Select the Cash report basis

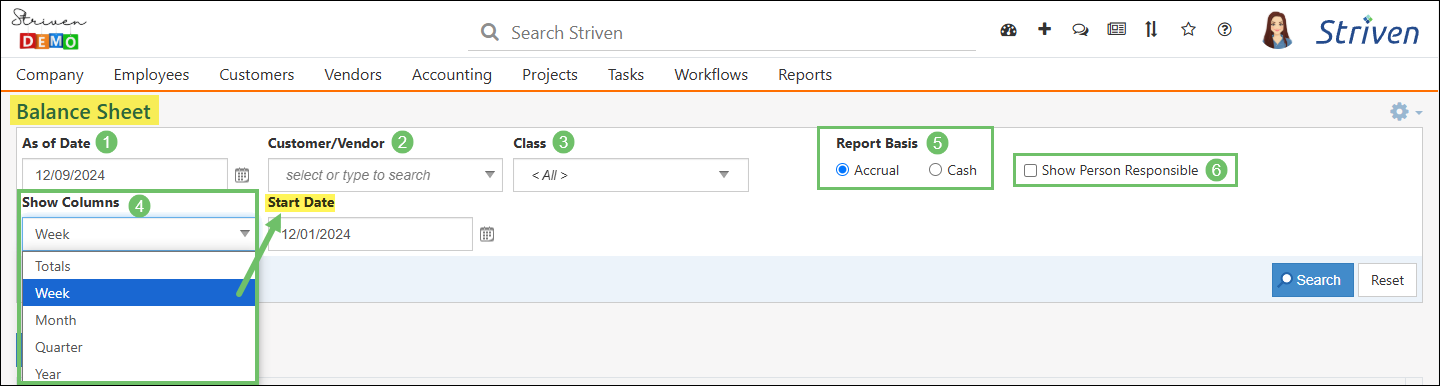[936, 170]
